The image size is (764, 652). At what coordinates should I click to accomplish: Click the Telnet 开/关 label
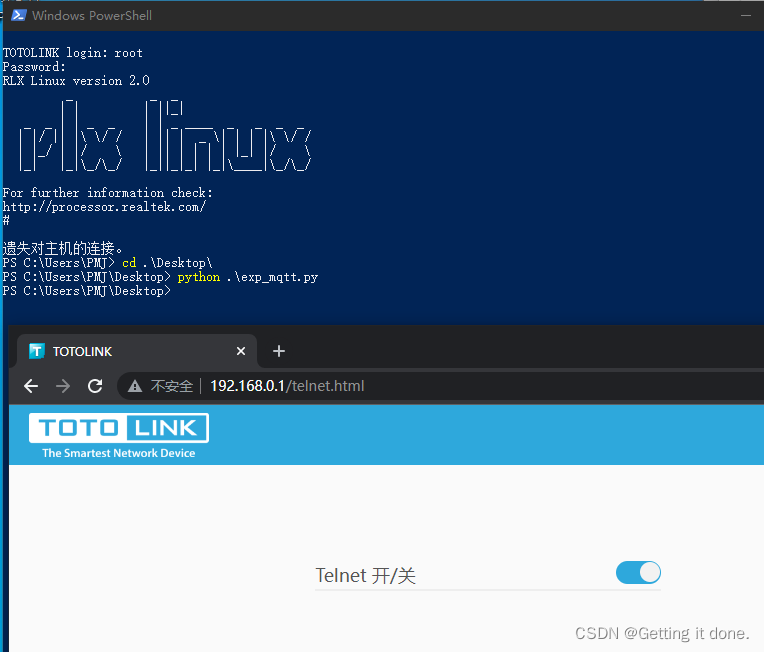(x=365, y=575)
